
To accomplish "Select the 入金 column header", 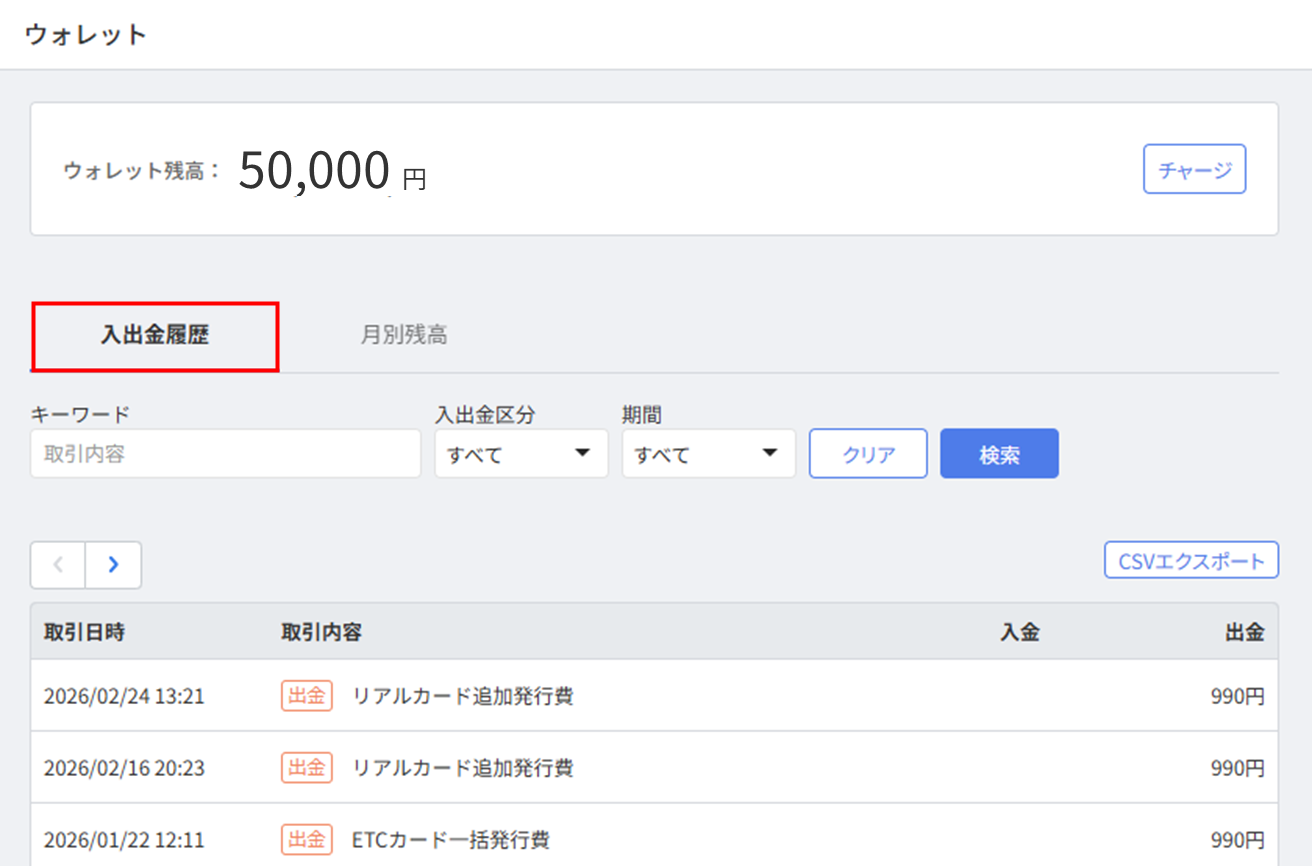I will point(1019,632).
